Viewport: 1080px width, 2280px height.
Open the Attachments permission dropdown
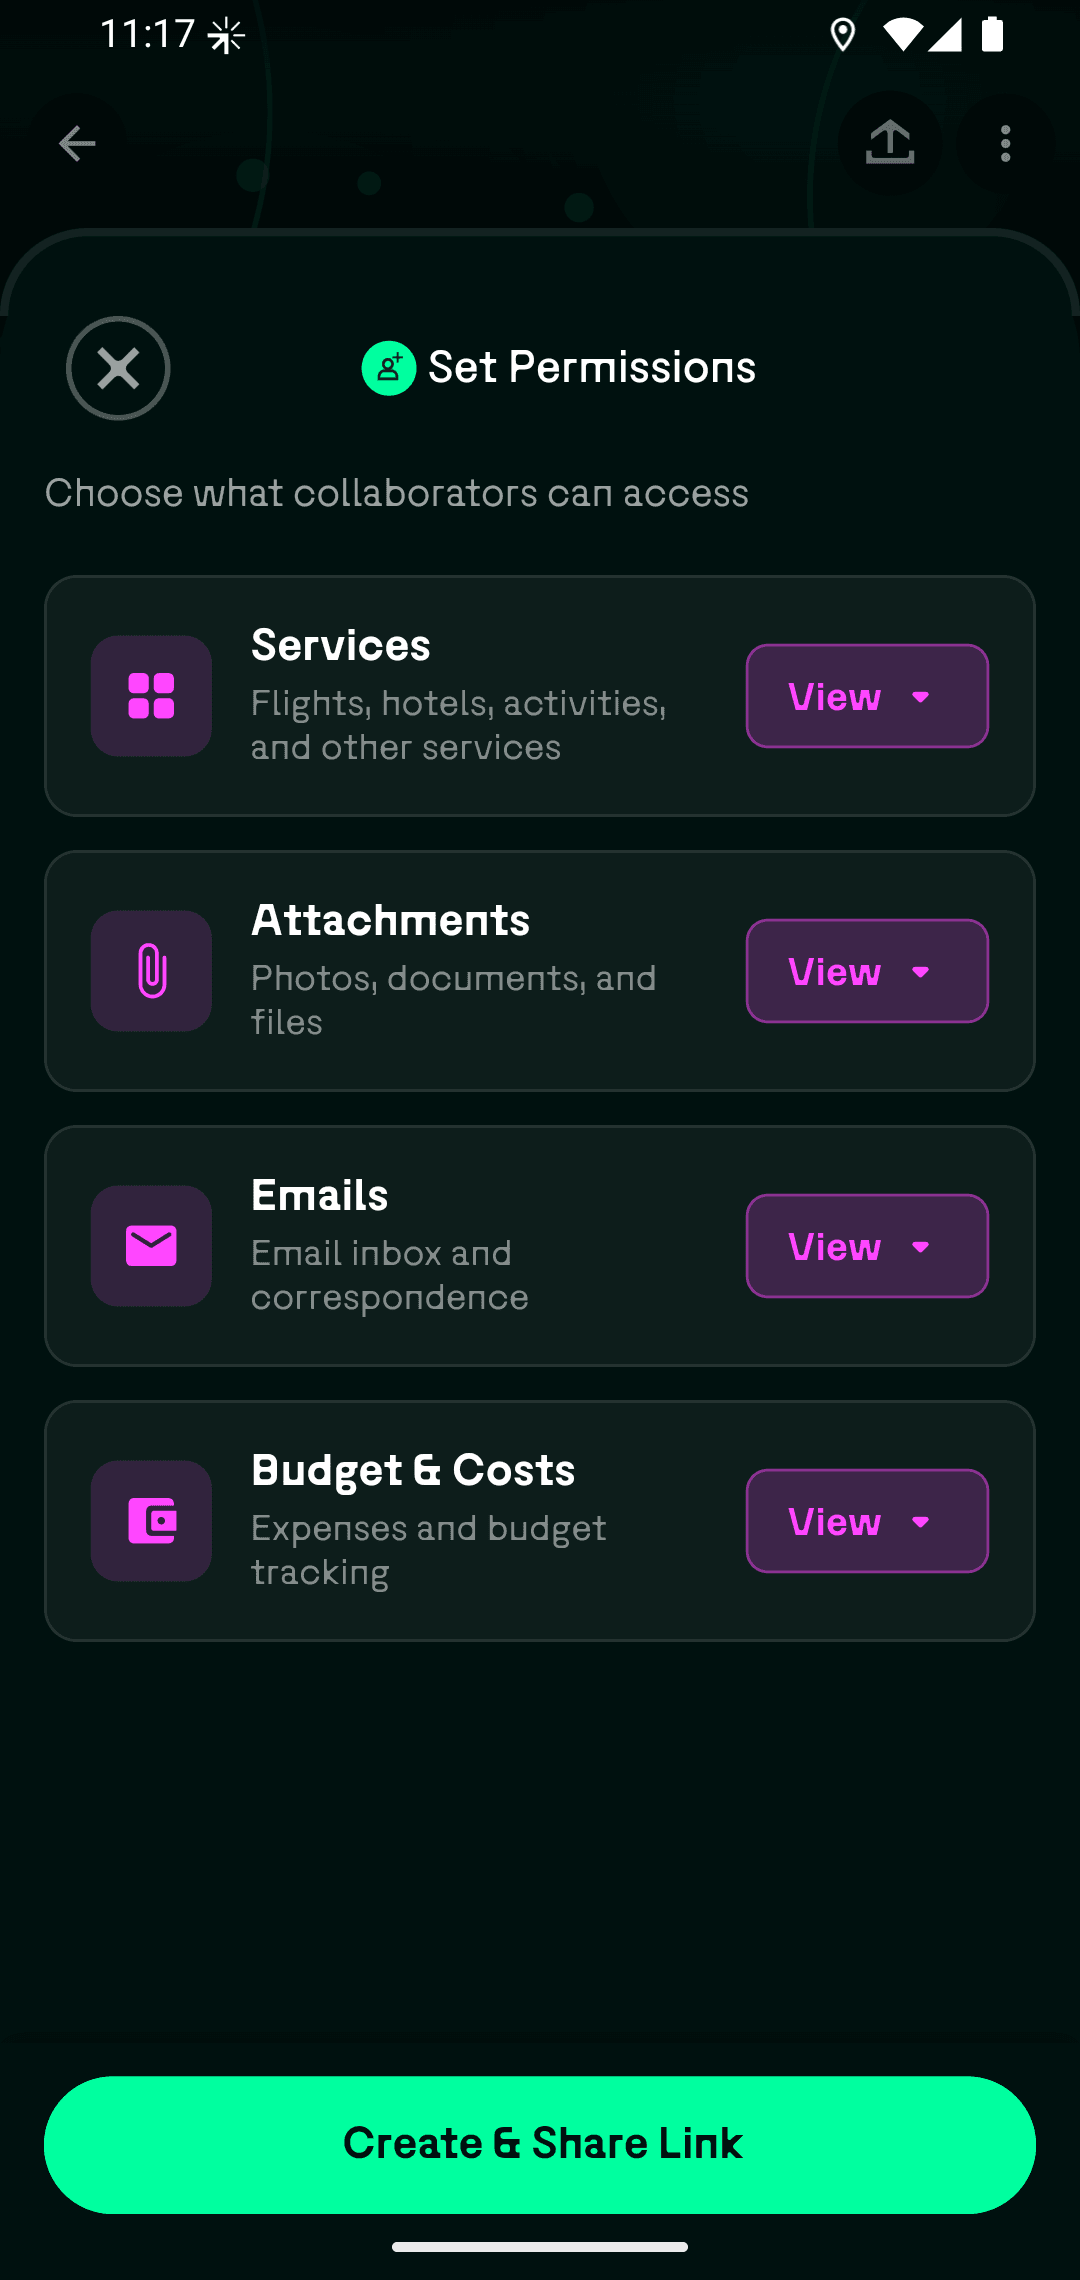(x=867, y=971)
